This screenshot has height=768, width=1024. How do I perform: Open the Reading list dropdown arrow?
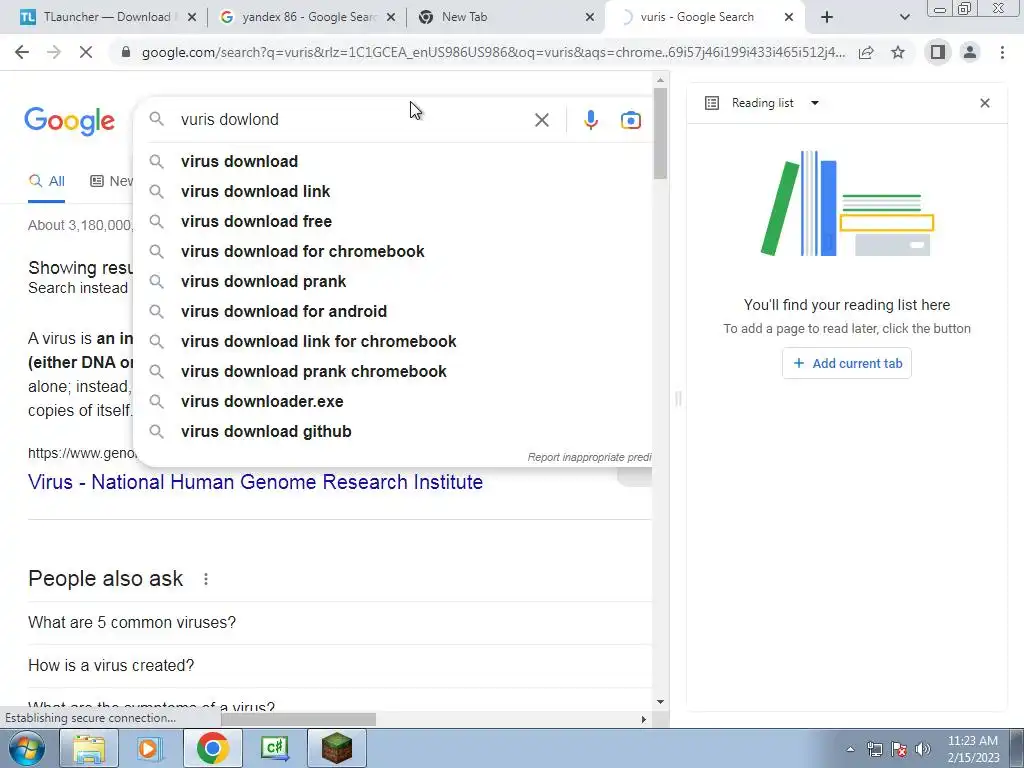pyautogui.click(x=814, y=103)
